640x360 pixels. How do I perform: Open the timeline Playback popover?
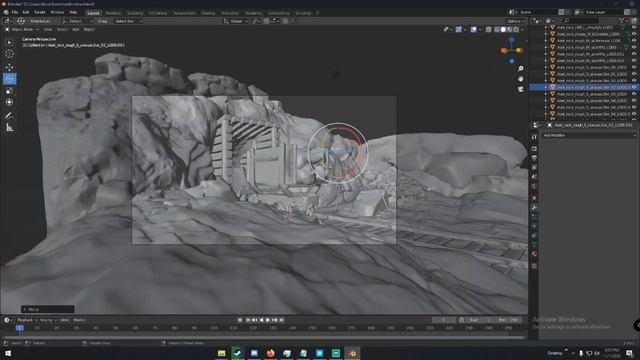click(27, 320)
